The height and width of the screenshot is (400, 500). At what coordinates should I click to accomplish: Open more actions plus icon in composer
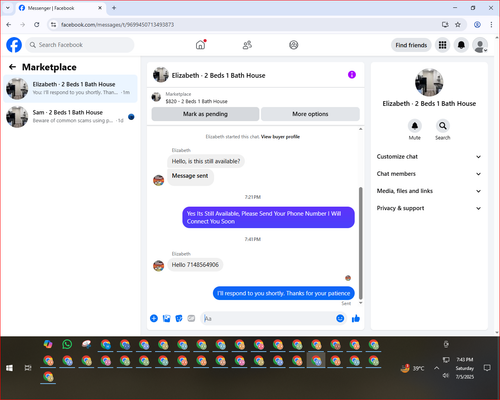[154, 318]
